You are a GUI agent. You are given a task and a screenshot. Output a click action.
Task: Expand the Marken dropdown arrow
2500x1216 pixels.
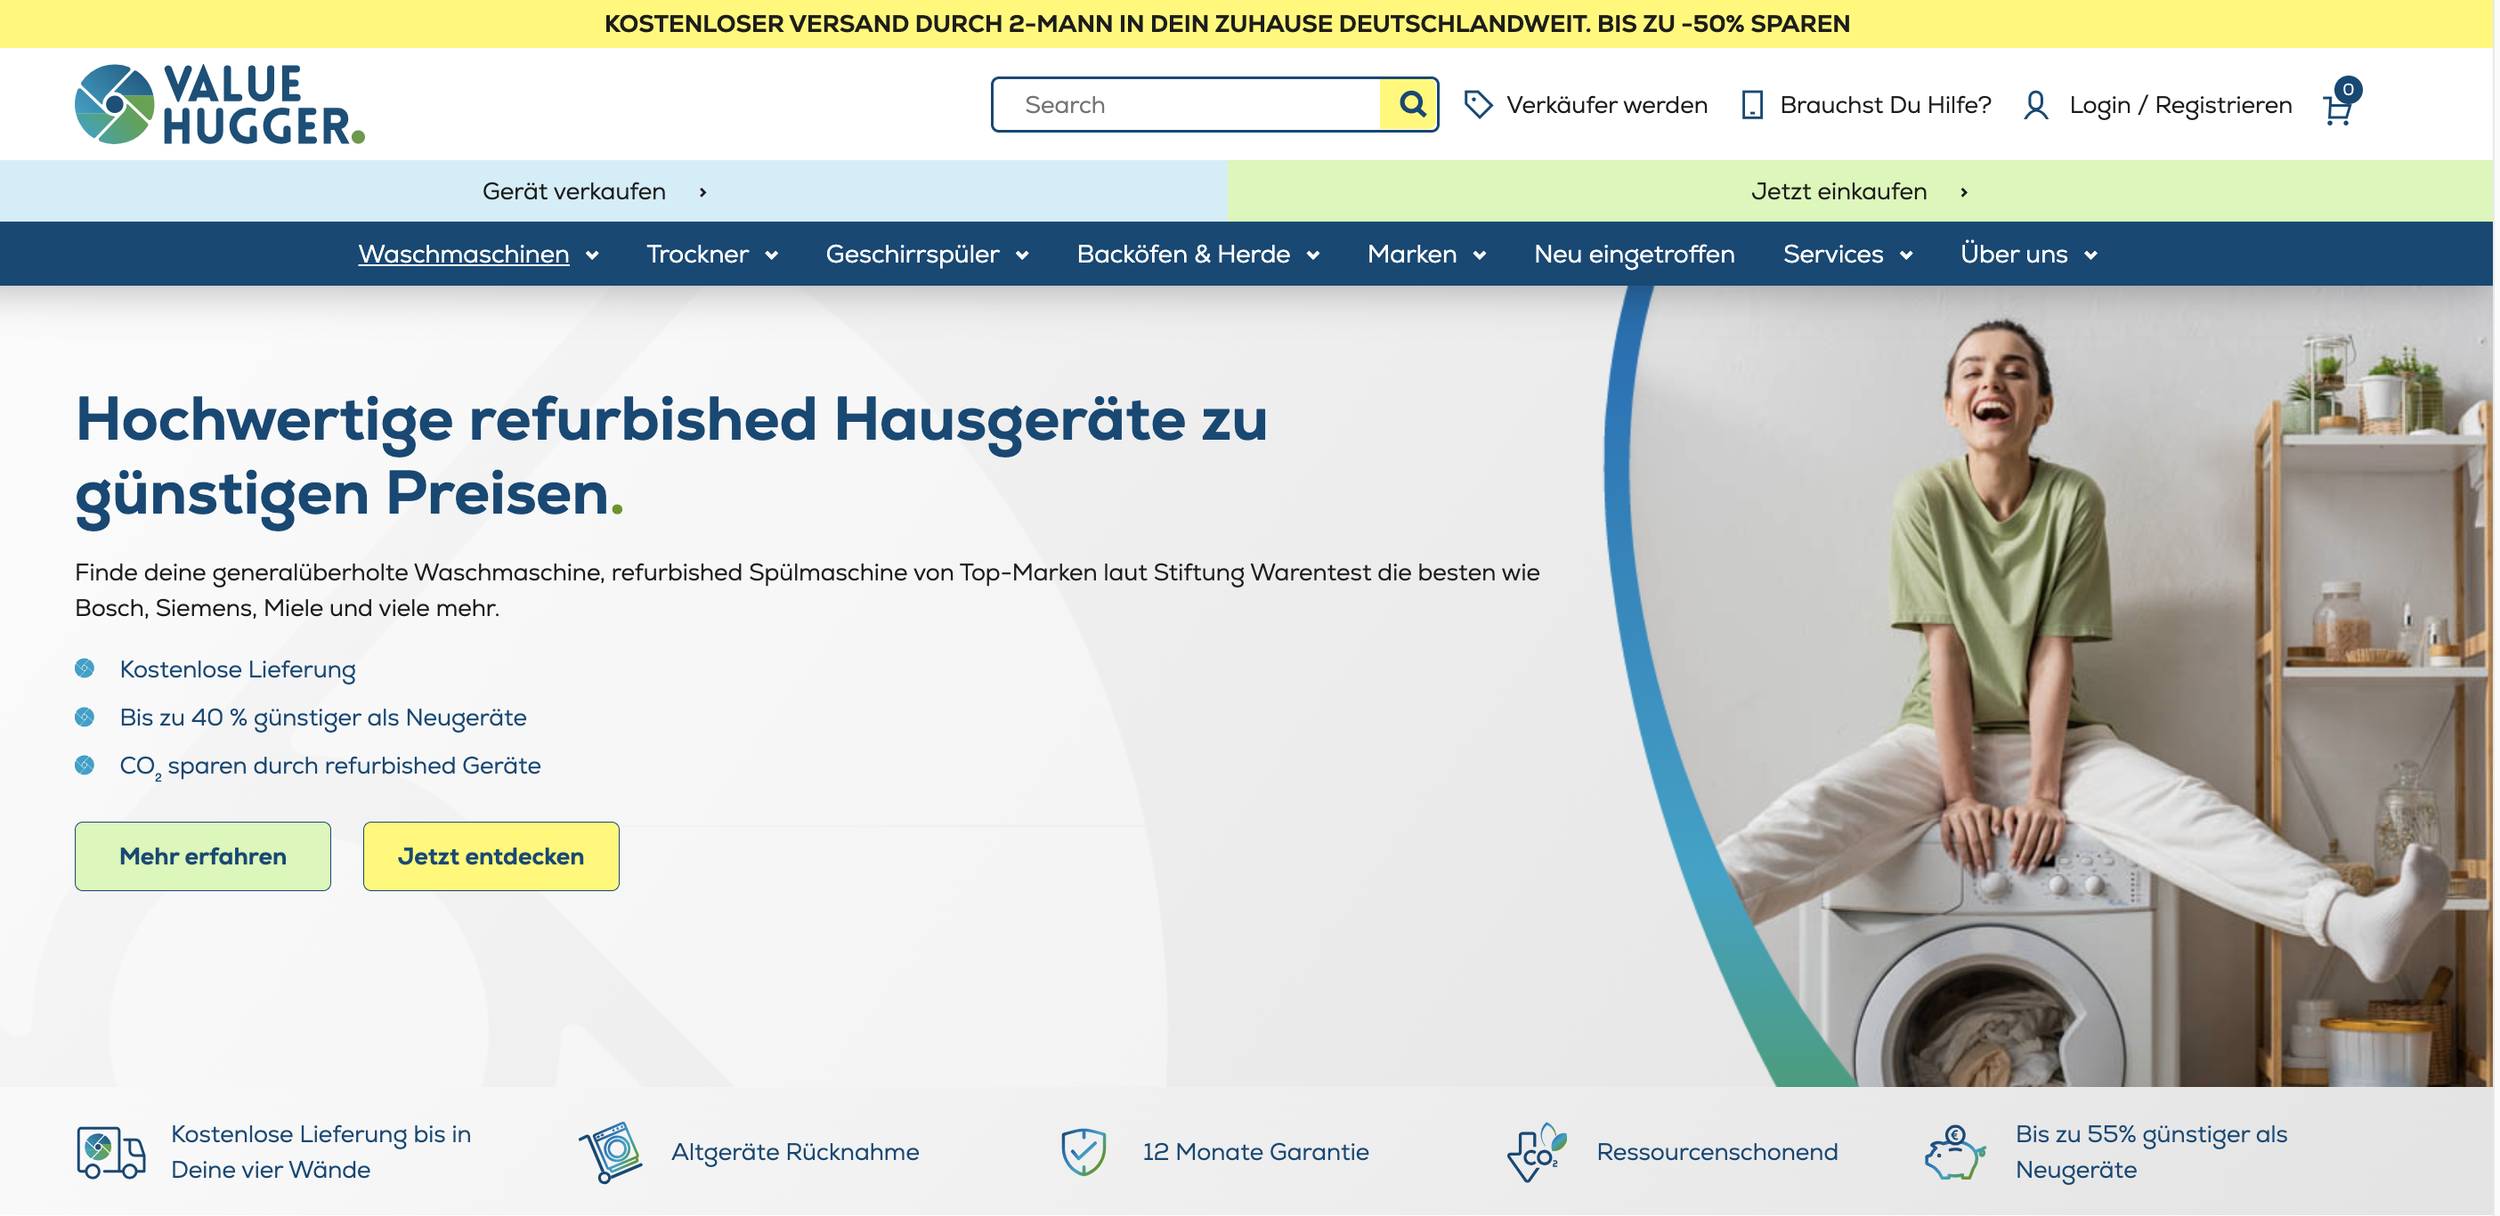pos(1479,256)
